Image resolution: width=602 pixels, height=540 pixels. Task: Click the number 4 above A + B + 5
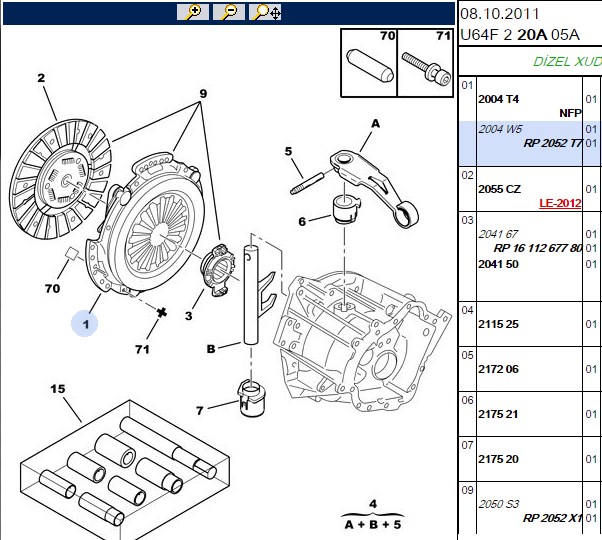coord(373,504)
